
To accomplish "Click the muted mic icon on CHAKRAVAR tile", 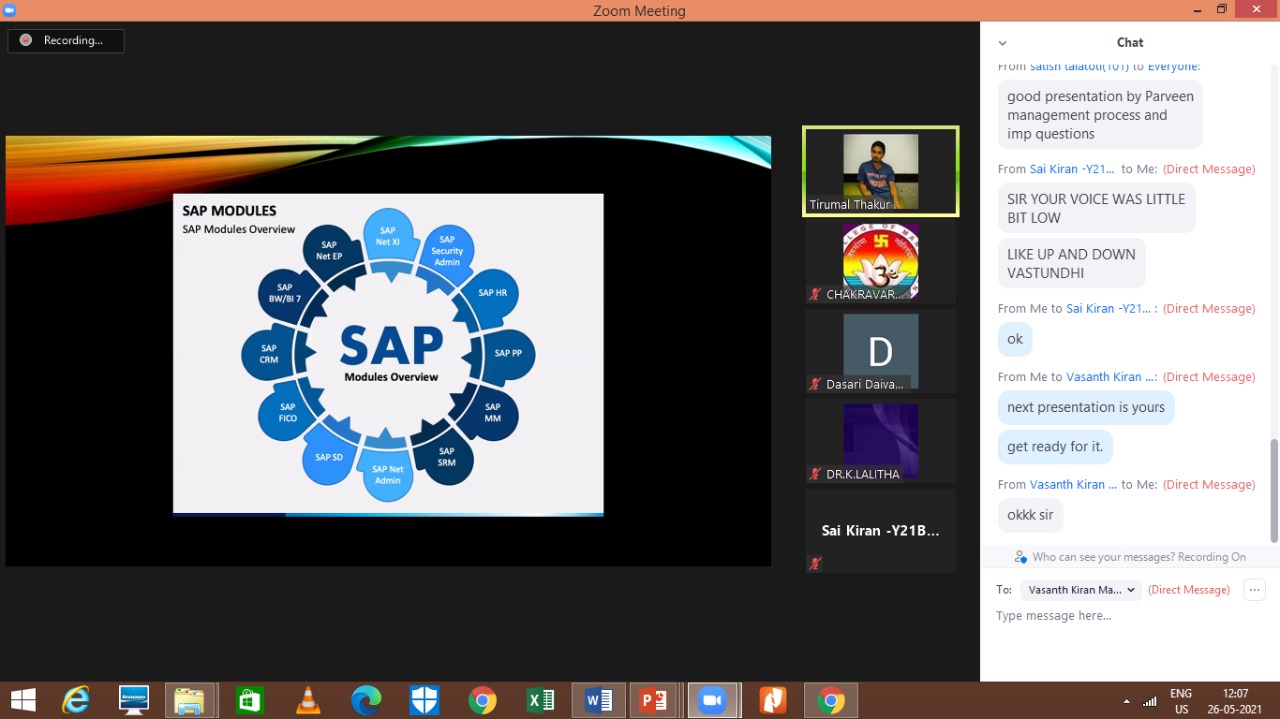I will [816, 294].
